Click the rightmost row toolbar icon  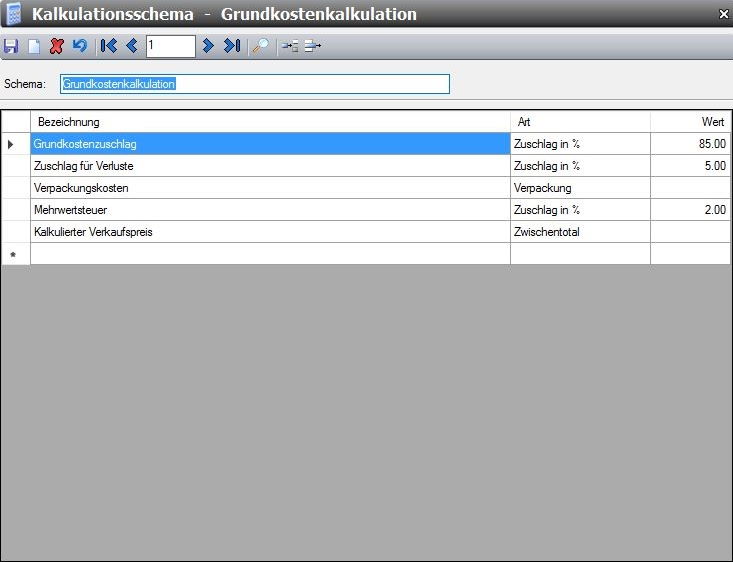coord(313,46)
